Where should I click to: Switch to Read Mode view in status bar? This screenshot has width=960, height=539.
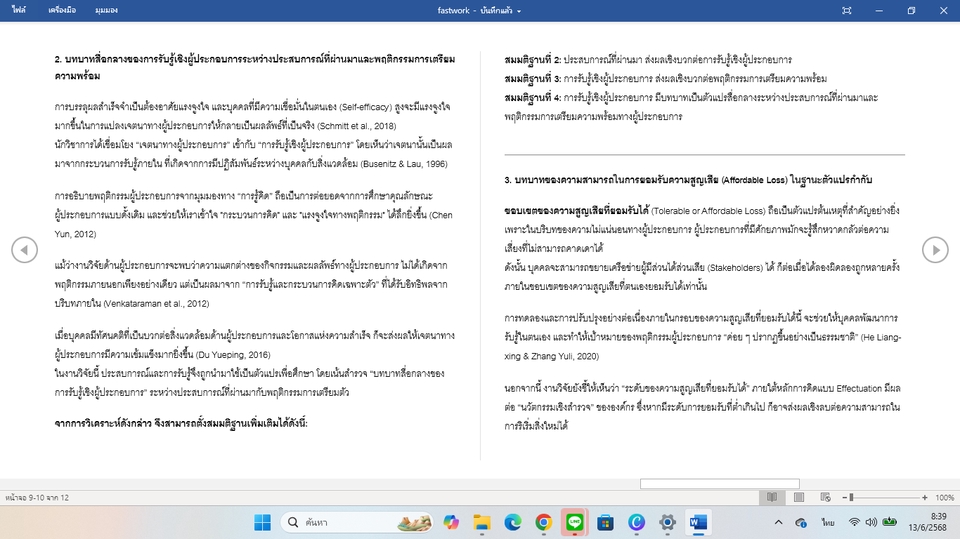tap(771, 497)
